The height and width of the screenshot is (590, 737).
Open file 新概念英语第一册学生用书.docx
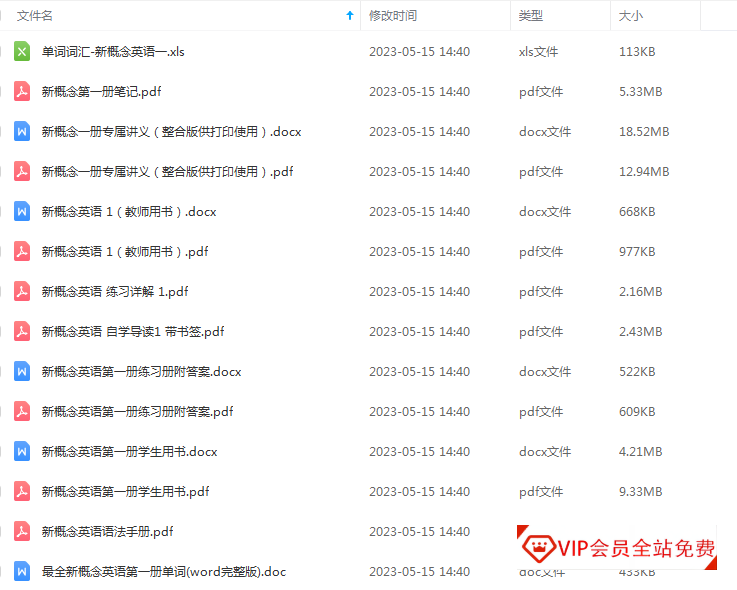pos(129,451)
